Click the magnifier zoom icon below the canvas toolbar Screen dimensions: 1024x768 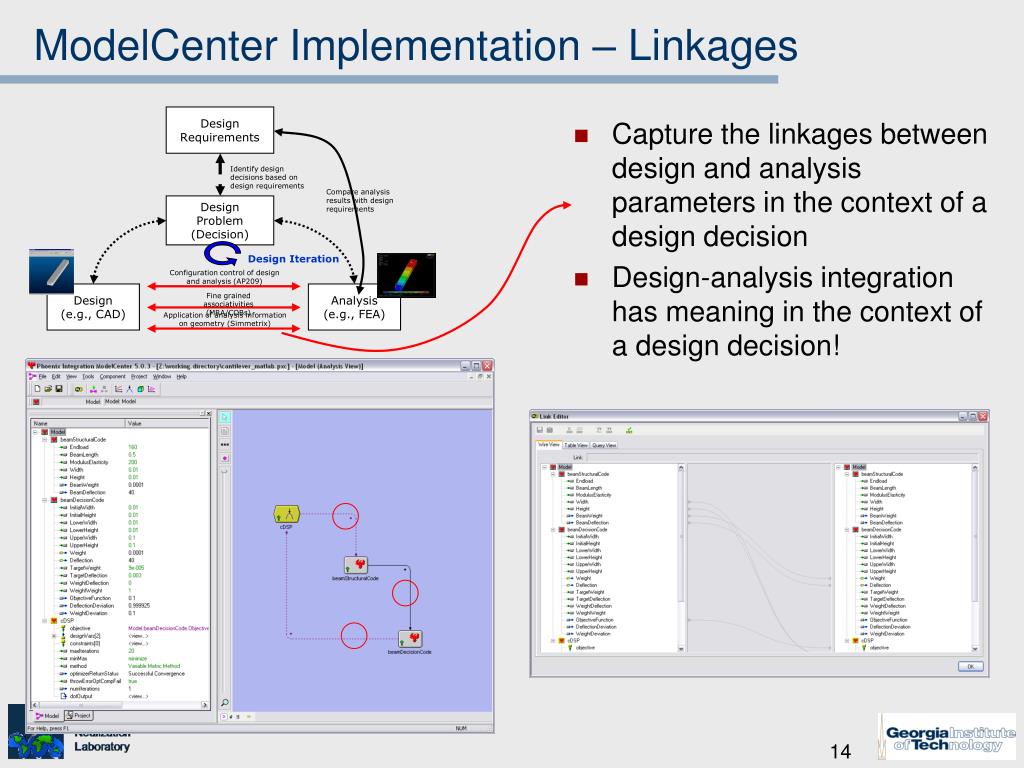click(225, 703)
